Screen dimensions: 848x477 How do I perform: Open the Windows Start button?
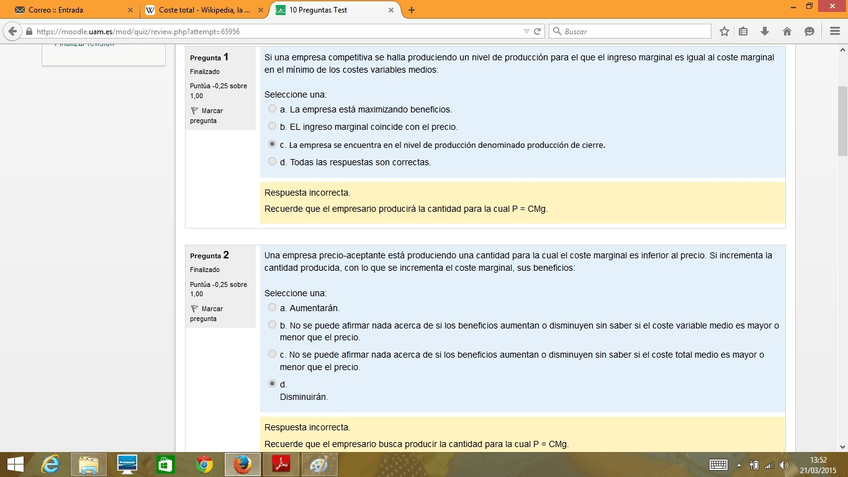15,465
